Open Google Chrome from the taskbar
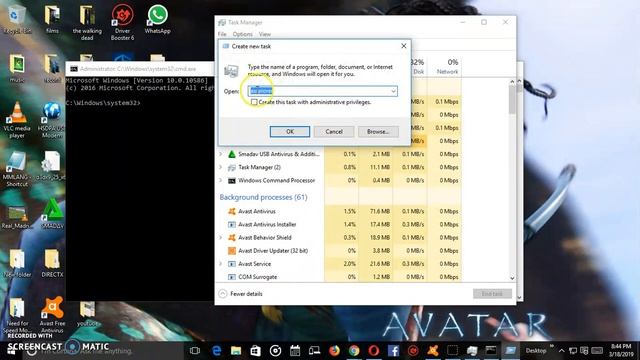Image resolution: width=640 pixels, height=360 pixels. 354,351
